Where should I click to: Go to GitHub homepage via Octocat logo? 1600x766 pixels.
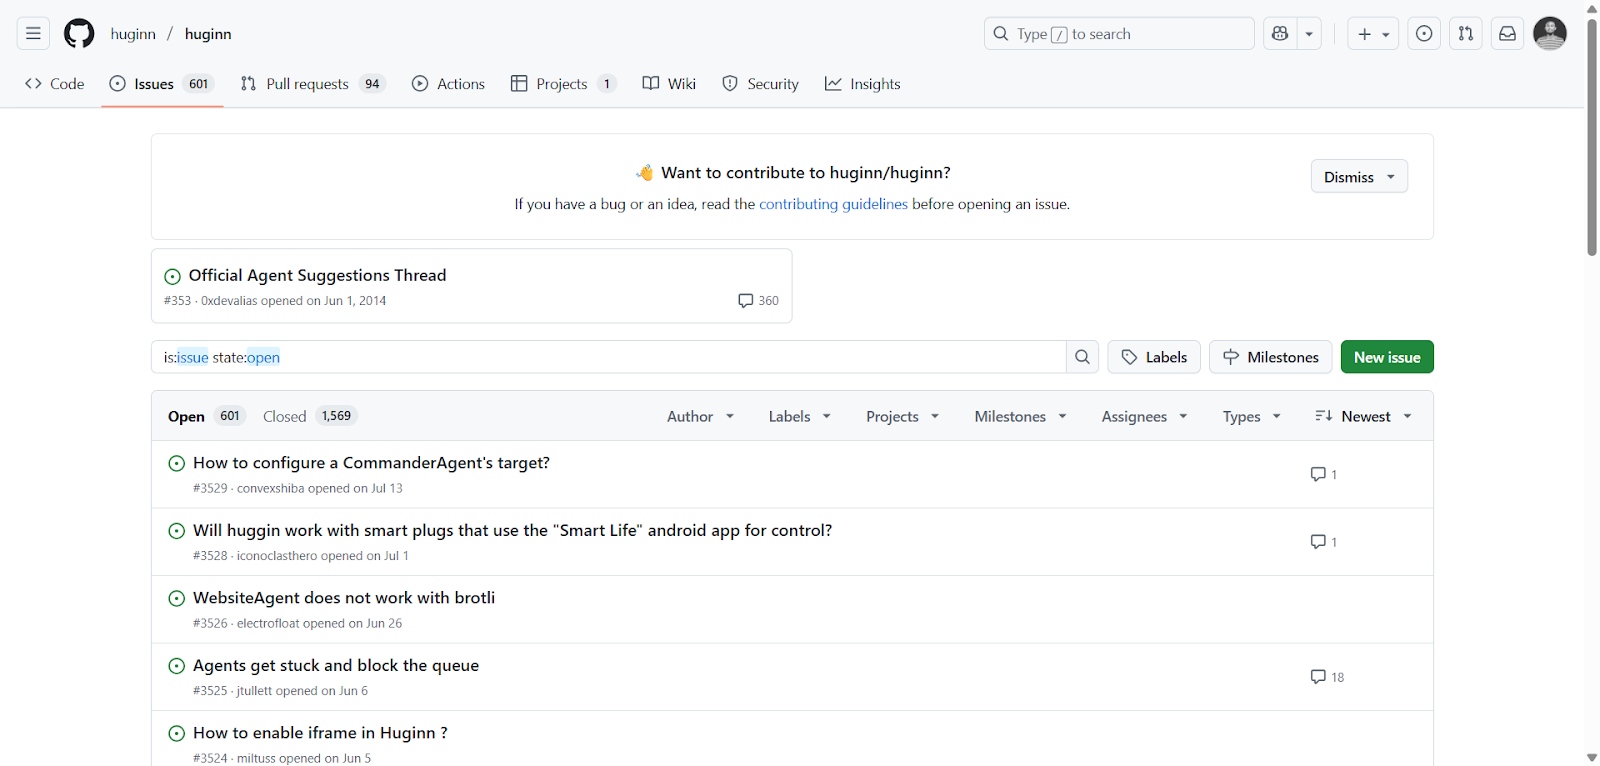(79, 33)
